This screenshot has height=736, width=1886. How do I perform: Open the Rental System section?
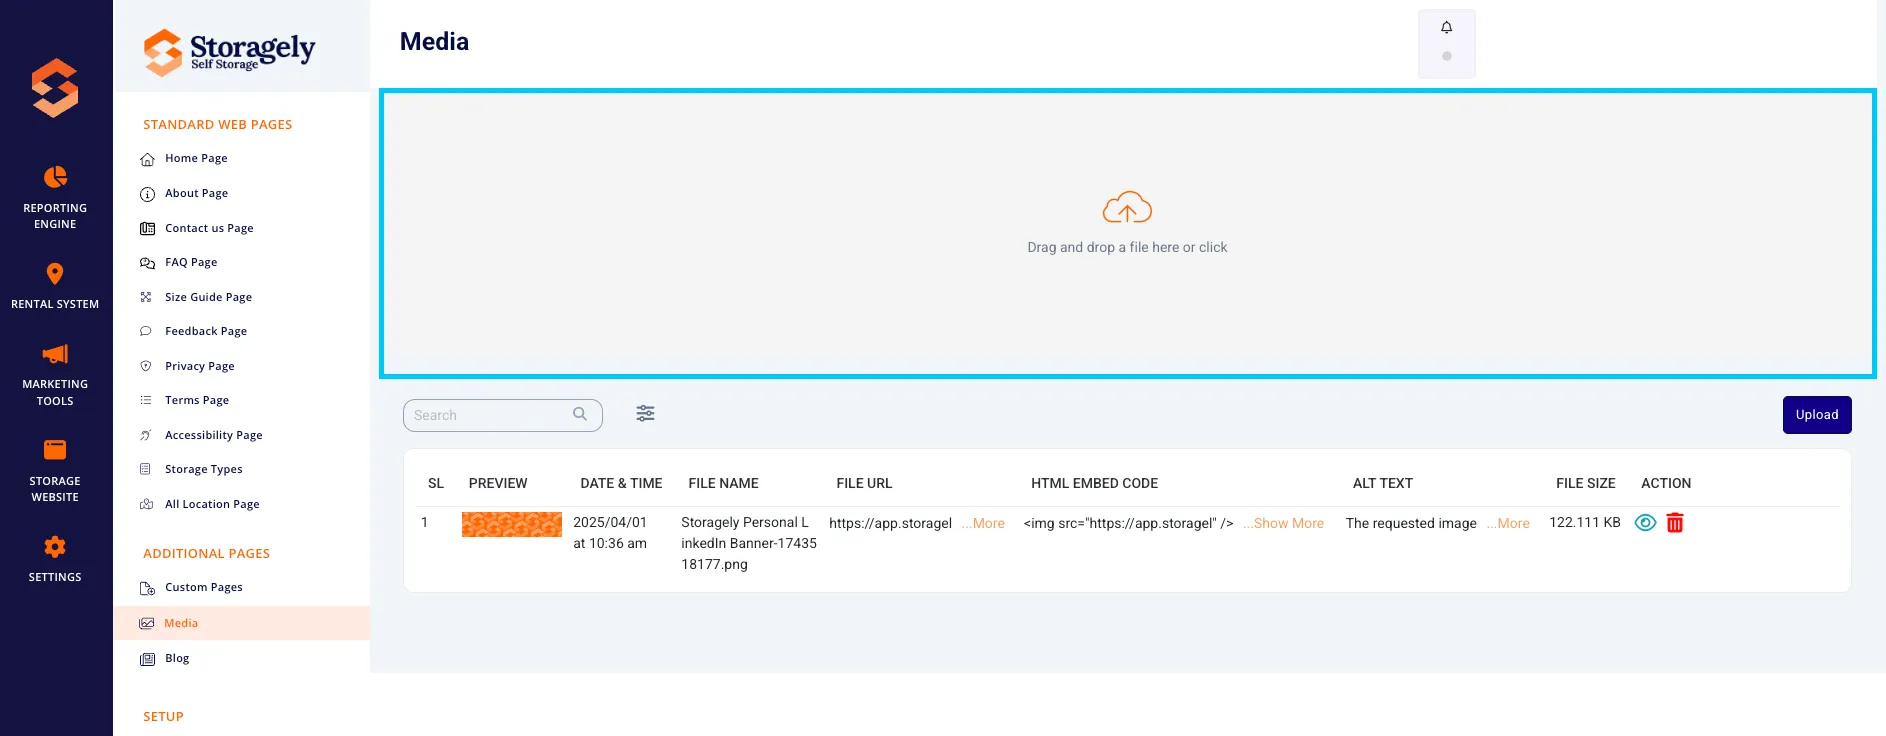click(55, 286)
